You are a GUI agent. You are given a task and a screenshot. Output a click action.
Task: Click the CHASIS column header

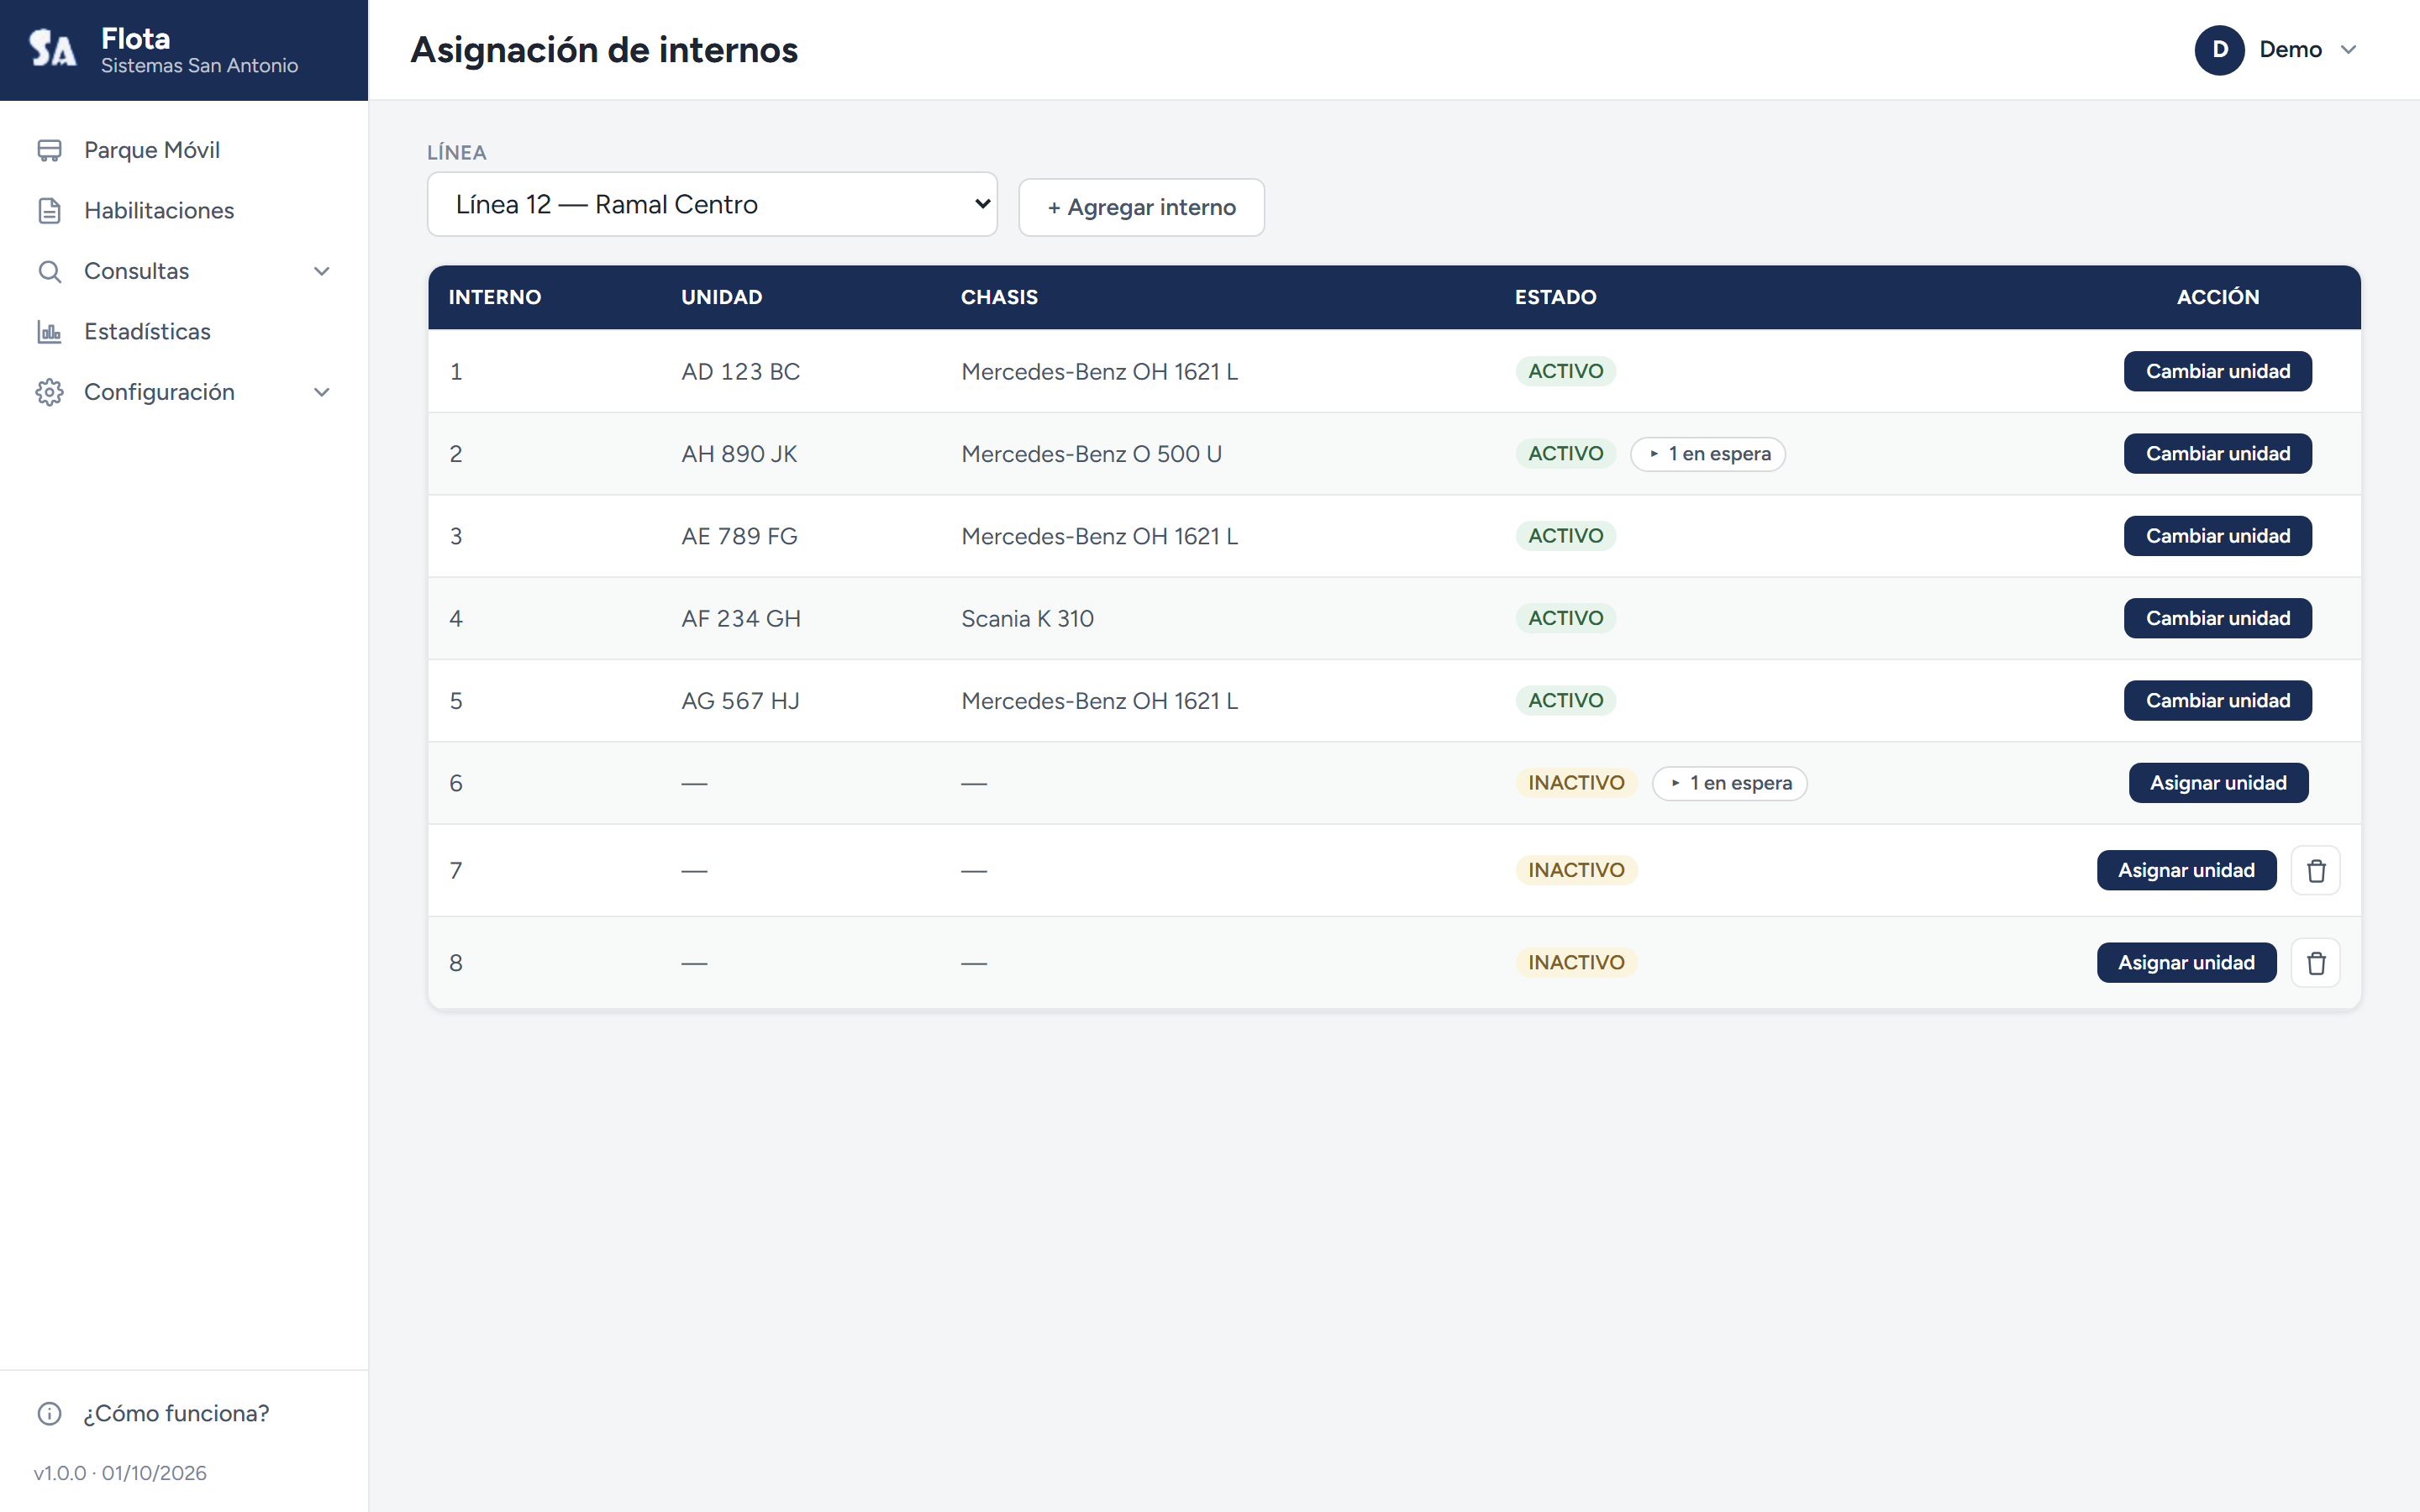pyautogui.click(x=999, y=297)
